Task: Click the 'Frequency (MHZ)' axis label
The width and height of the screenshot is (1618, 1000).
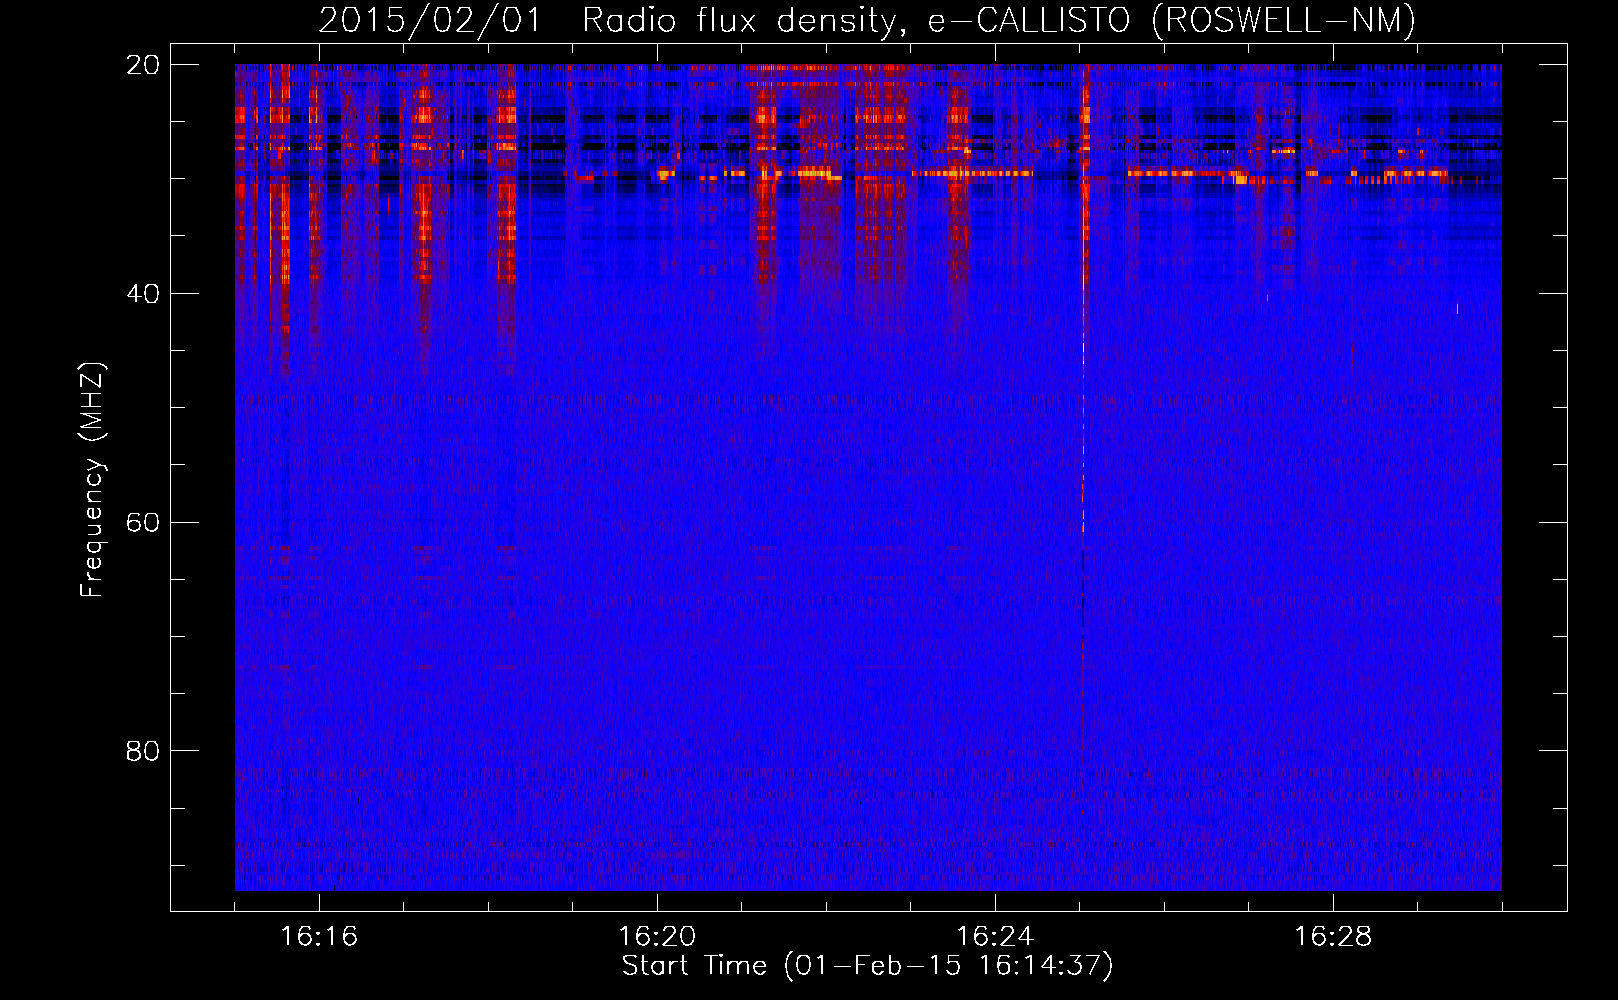Action: pyautogui.click(x=92, y=480)
